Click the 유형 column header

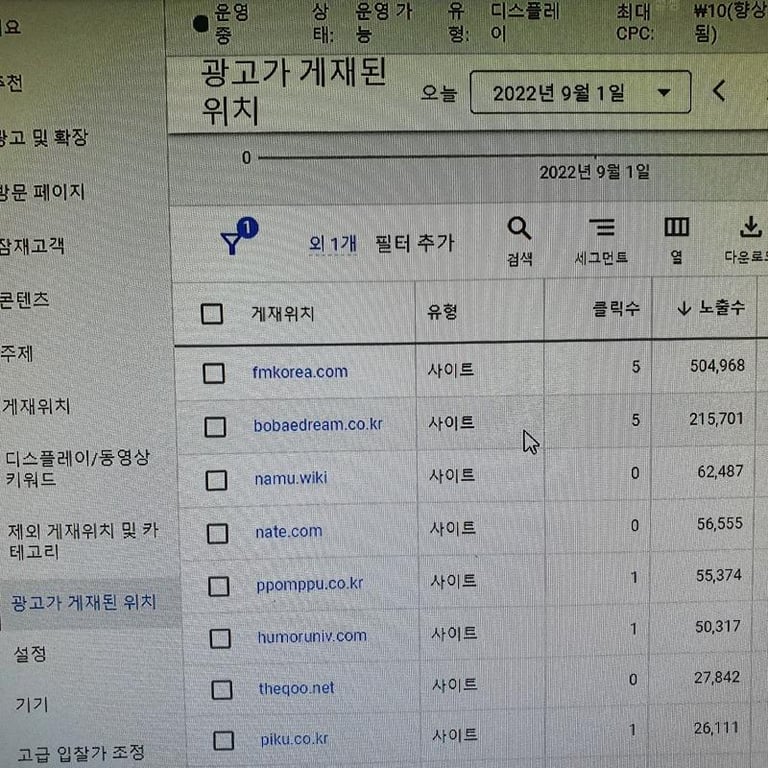coord(442,311)
